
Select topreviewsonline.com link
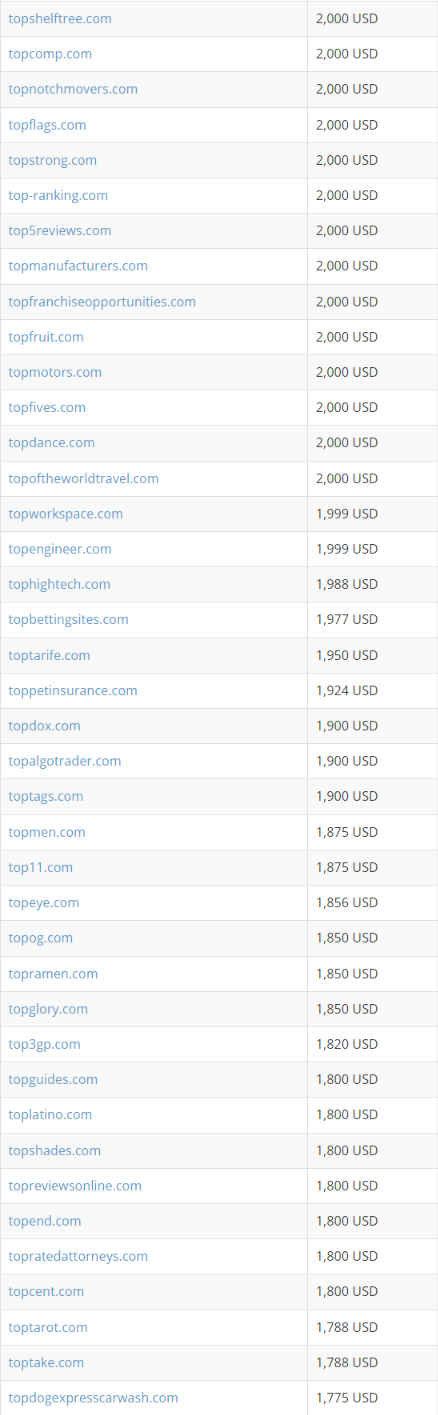pyautogui.click(x=75, y=1185)
